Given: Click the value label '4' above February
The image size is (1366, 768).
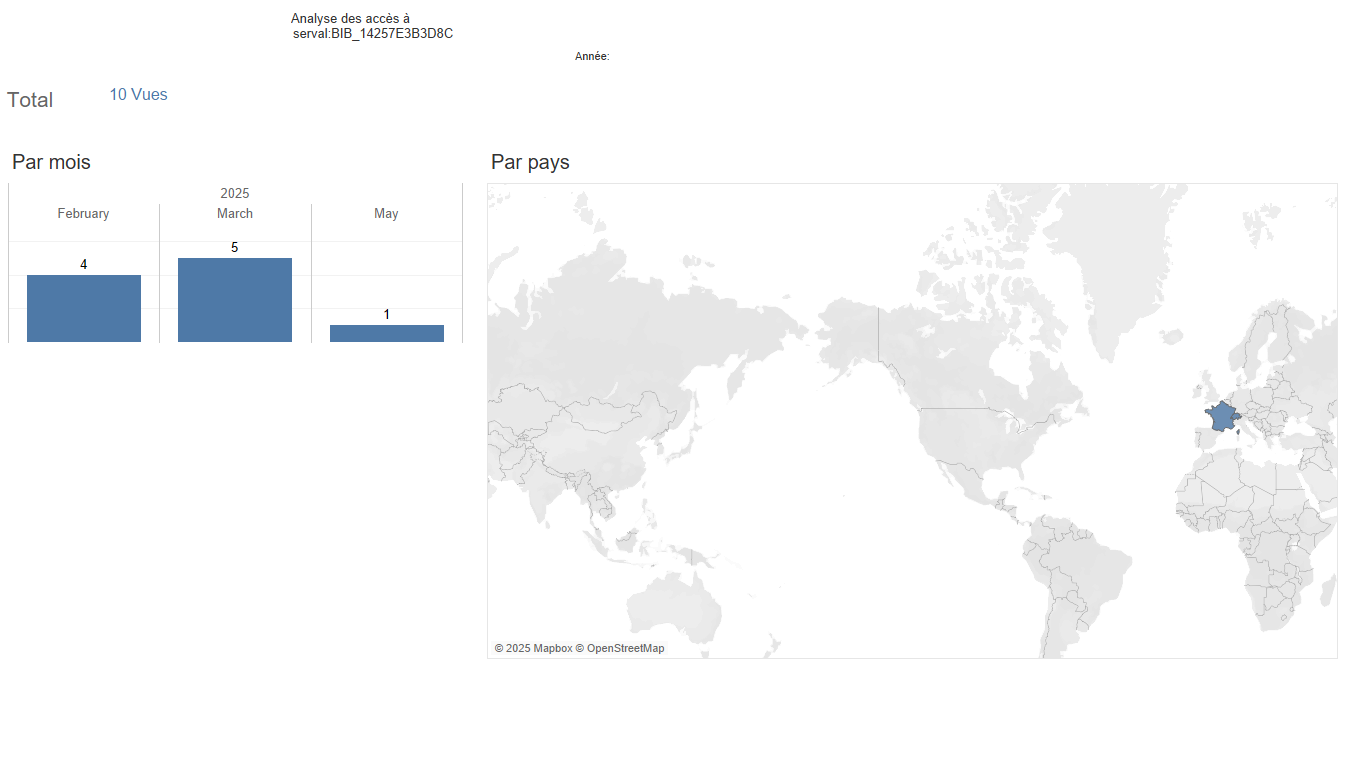Looking at the screenshot, I should click(84, 264).
